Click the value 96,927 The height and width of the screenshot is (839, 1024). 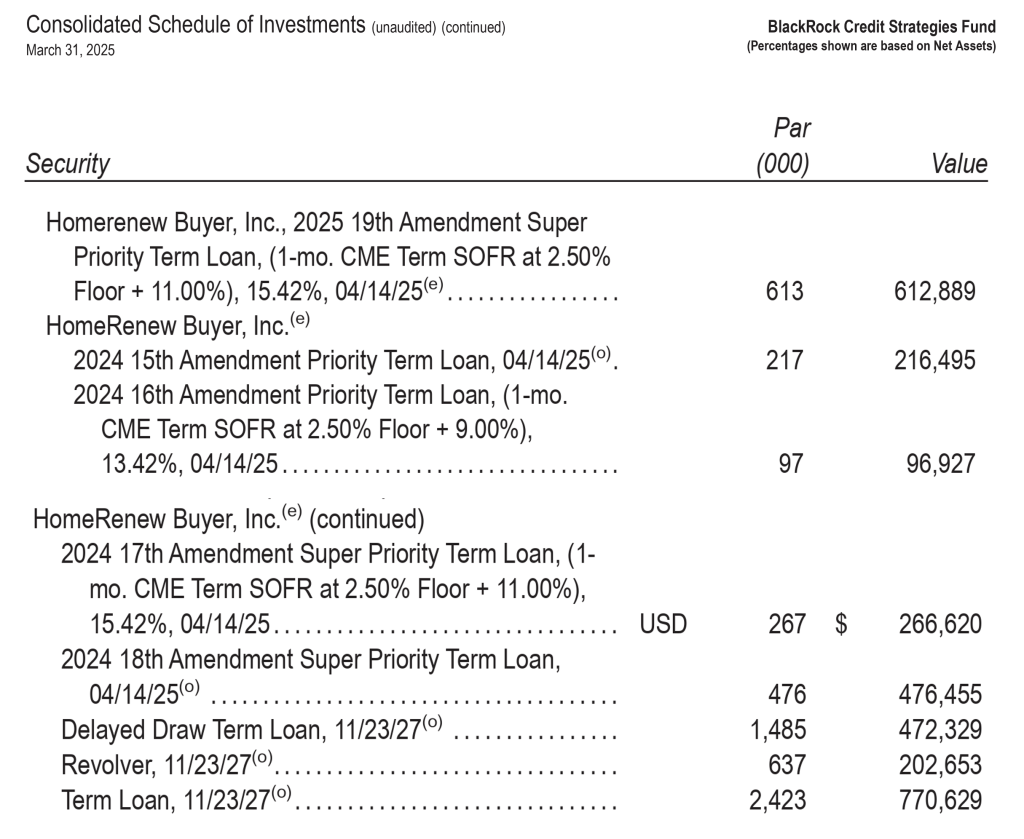click(943, 465)
